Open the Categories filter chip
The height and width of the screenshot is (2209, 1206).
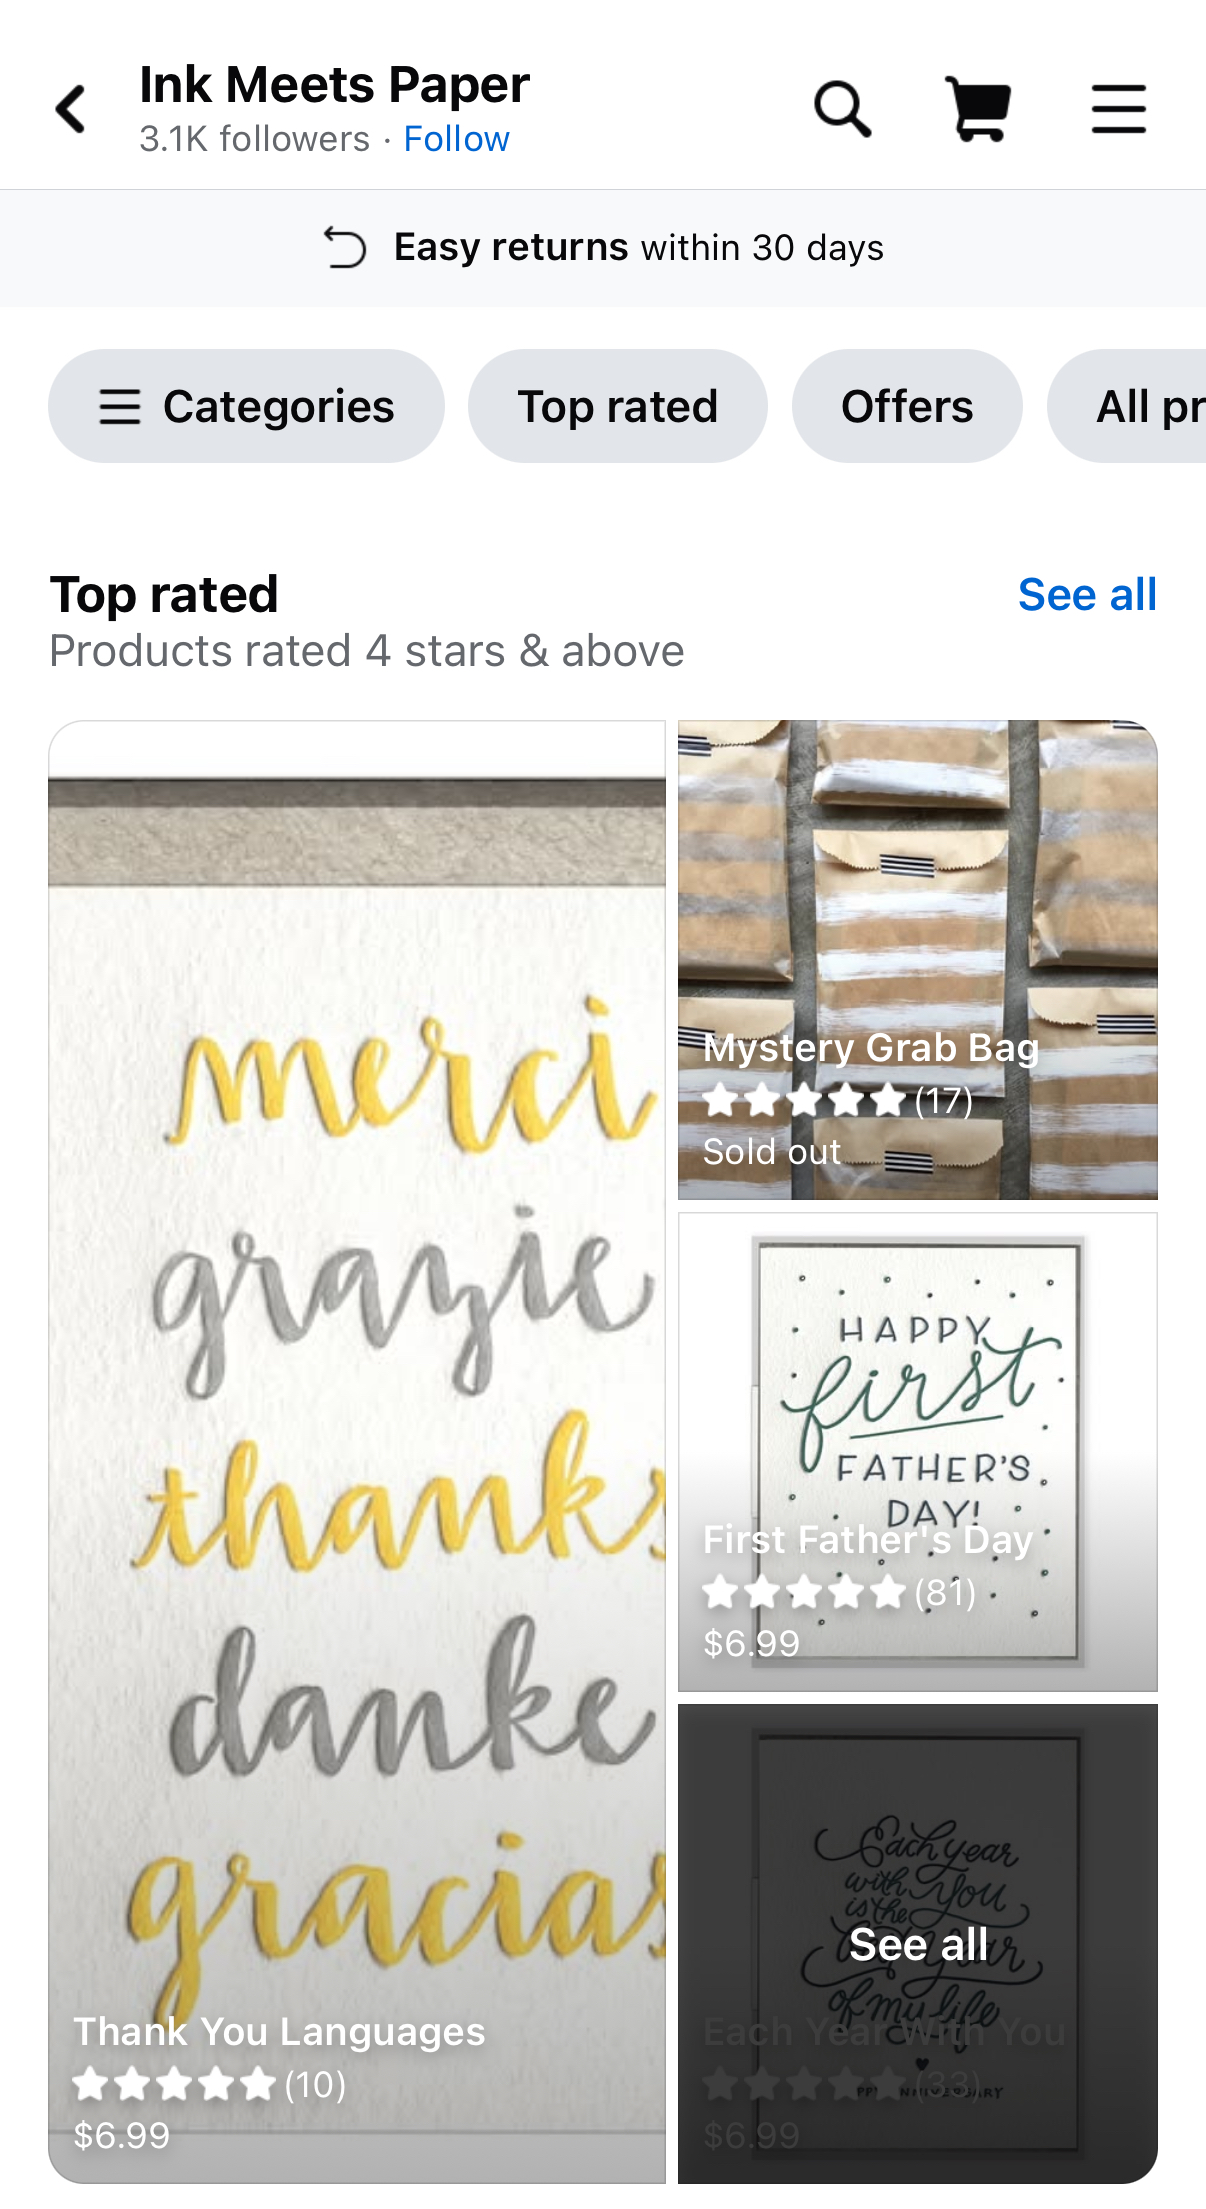[x=246, y=406]
